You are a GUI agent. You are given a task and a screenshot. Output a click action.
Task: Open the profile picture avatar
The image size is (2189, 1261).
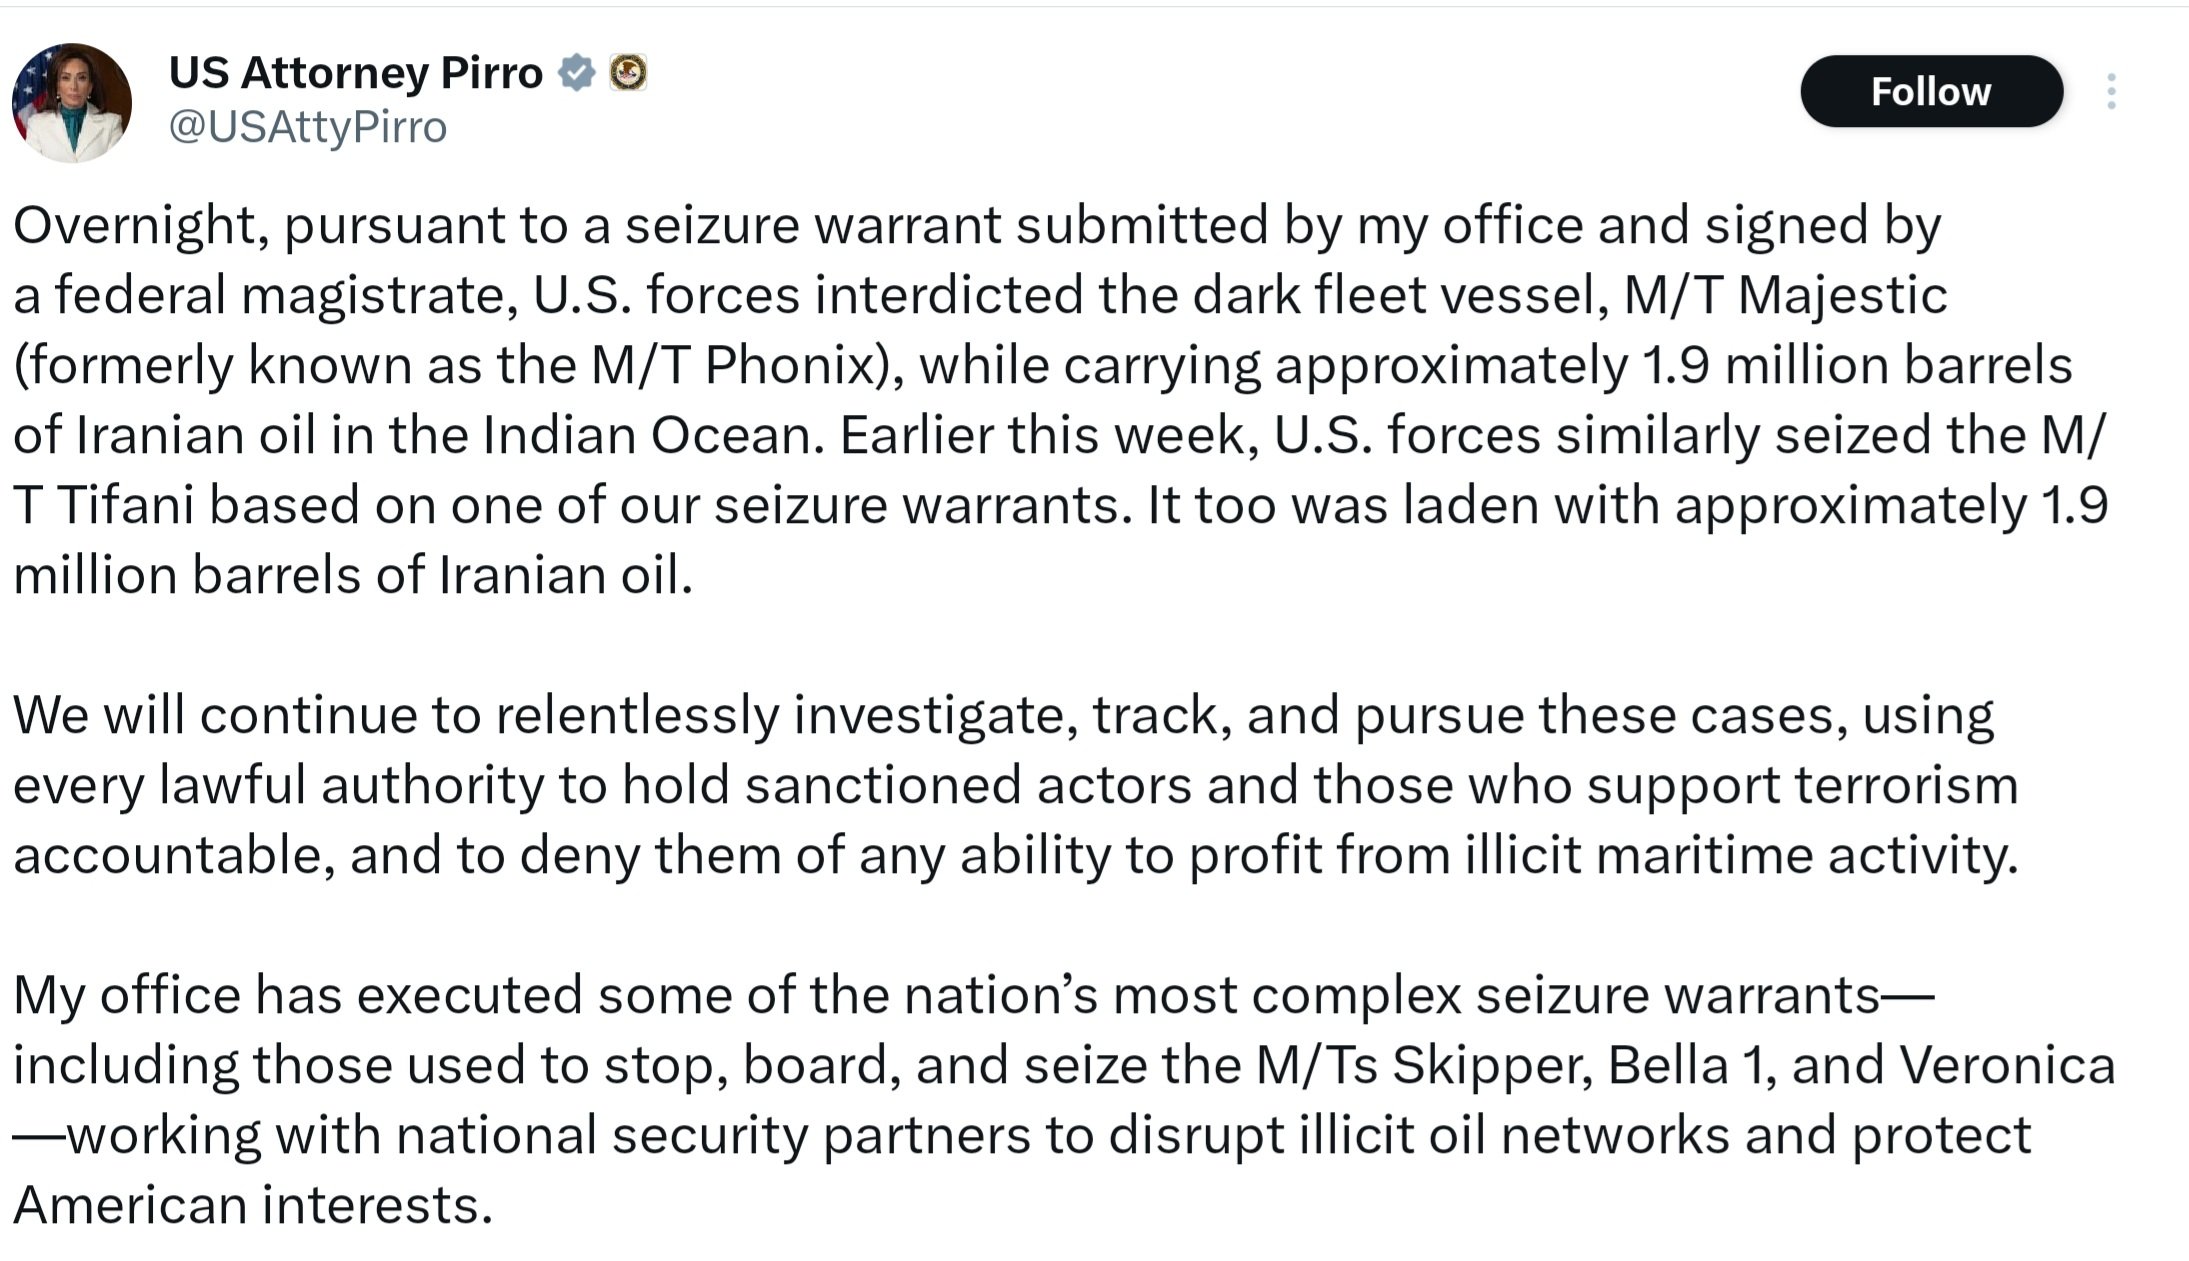(x=72, y=102)
